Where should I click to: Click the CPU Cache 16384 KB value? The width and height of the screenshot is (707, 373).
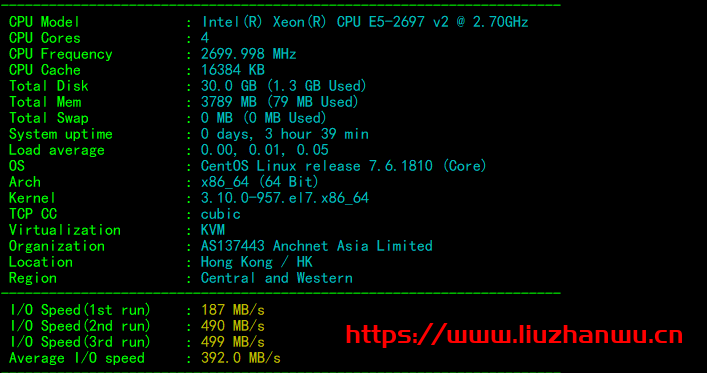point(233,70)
